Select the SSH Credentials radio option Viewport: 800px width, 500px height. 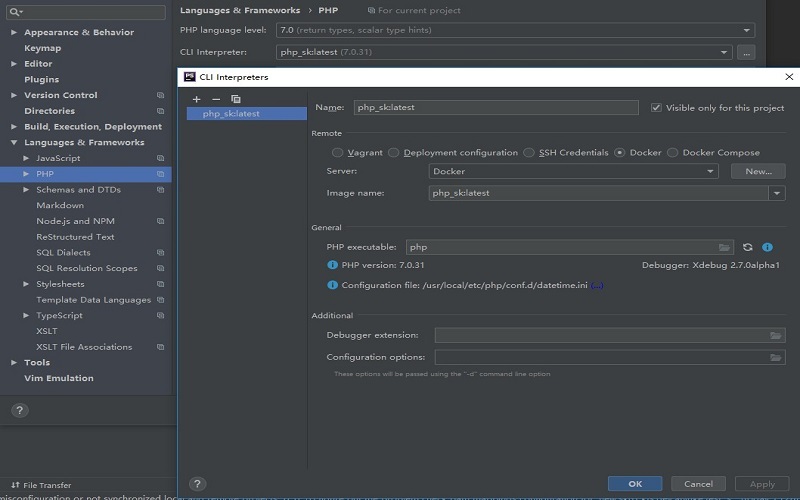tap(529, 153)
